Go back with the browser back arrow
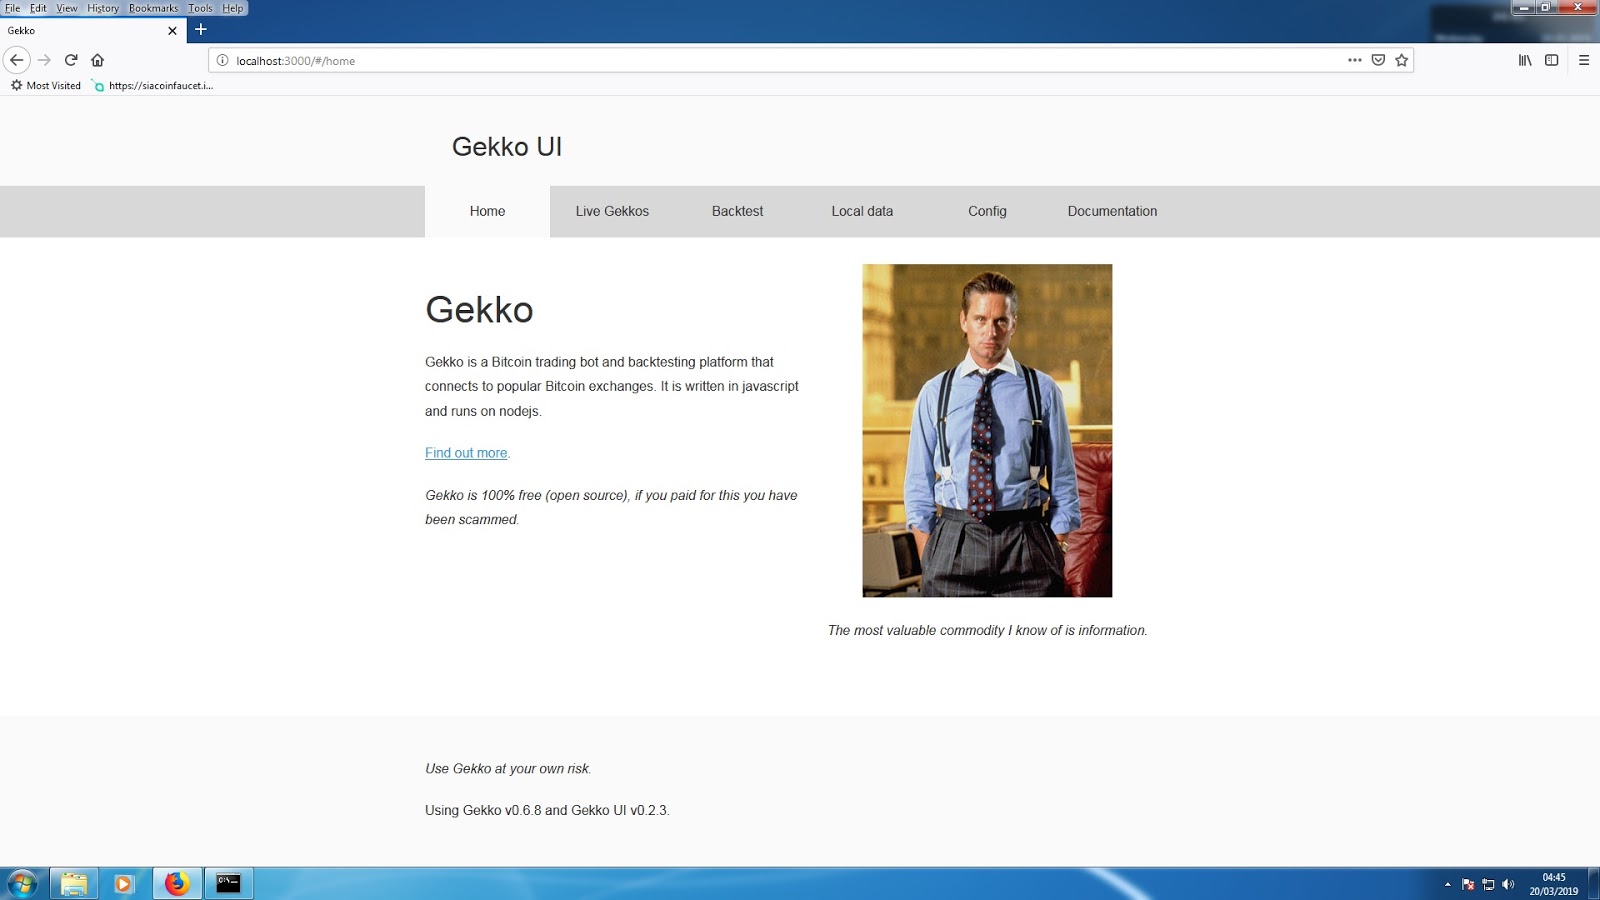The image size is (1600, 900). pyautogui.click(x=16, y=60)
